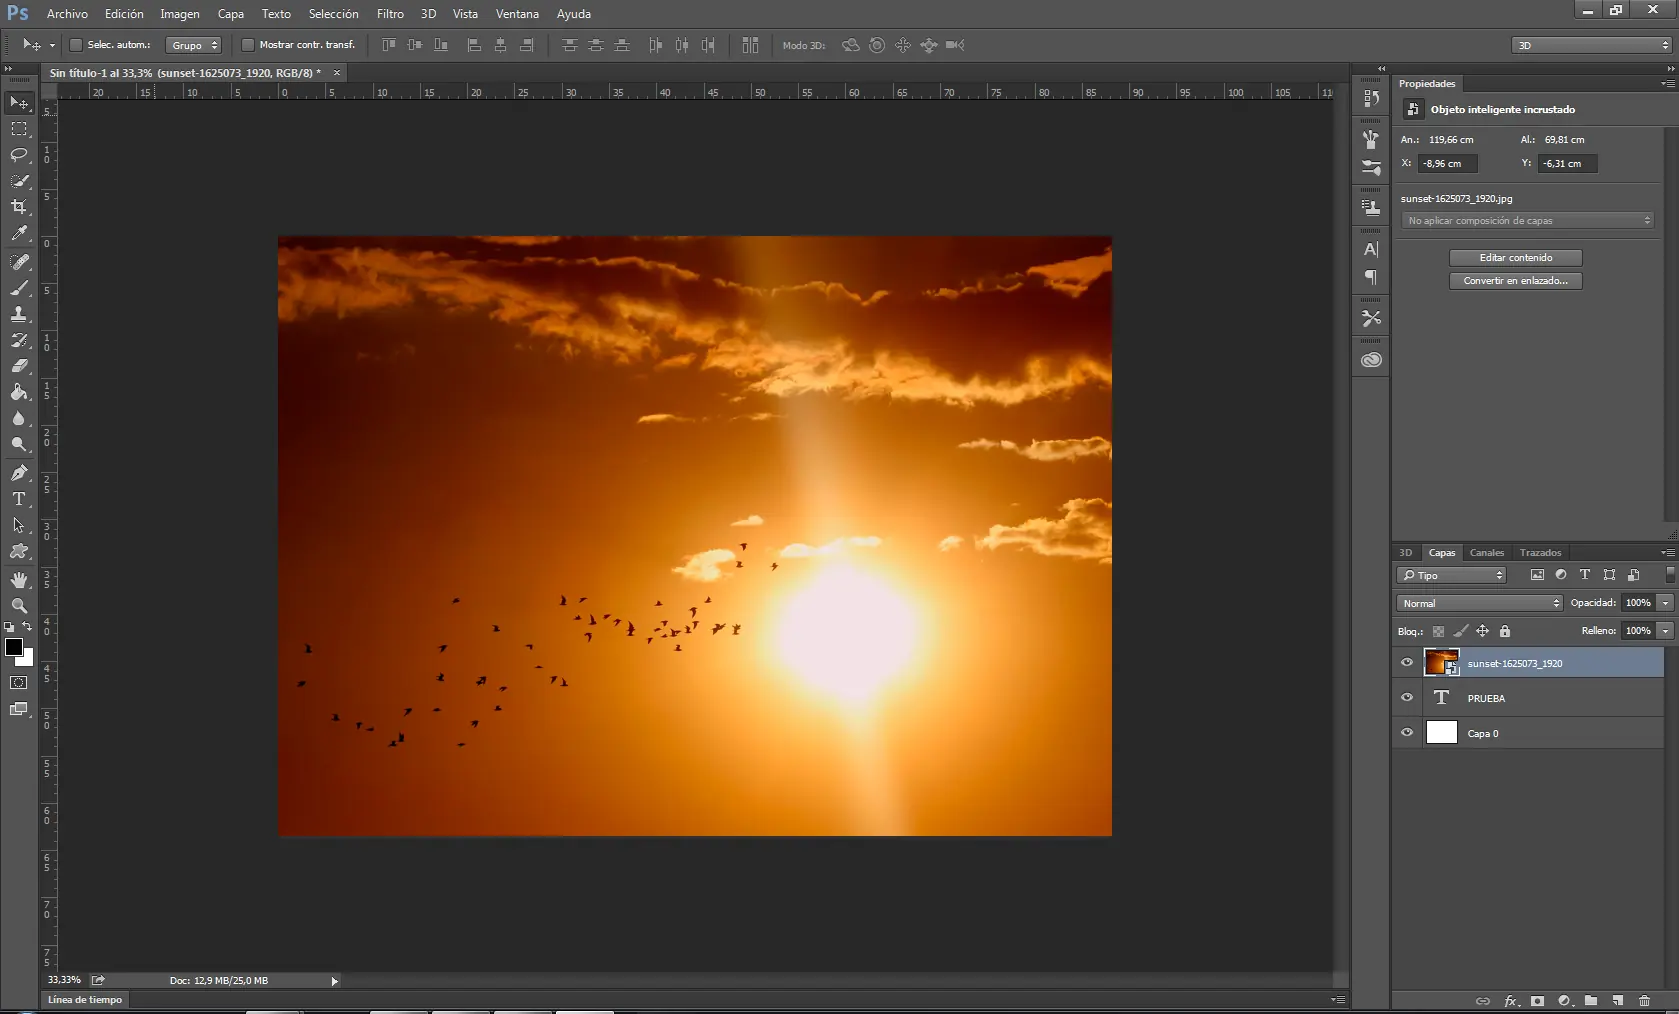Toggle lock all padlock icon

click(x=1505, y=631)
